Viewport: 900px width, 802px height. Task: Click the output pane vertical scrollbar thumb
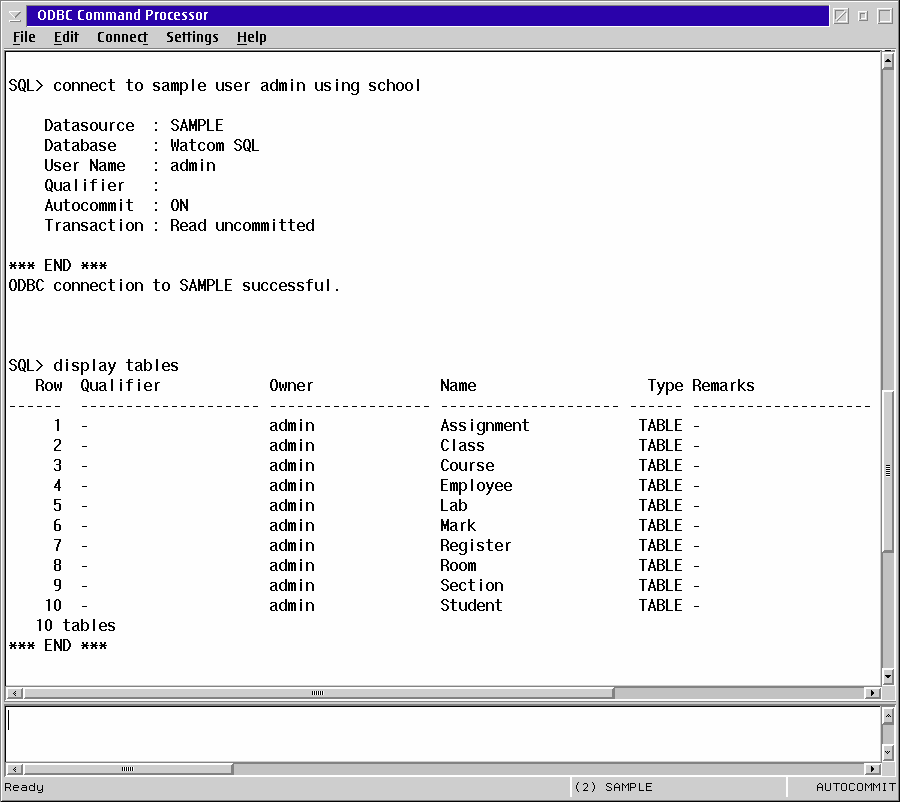point(887,471)
